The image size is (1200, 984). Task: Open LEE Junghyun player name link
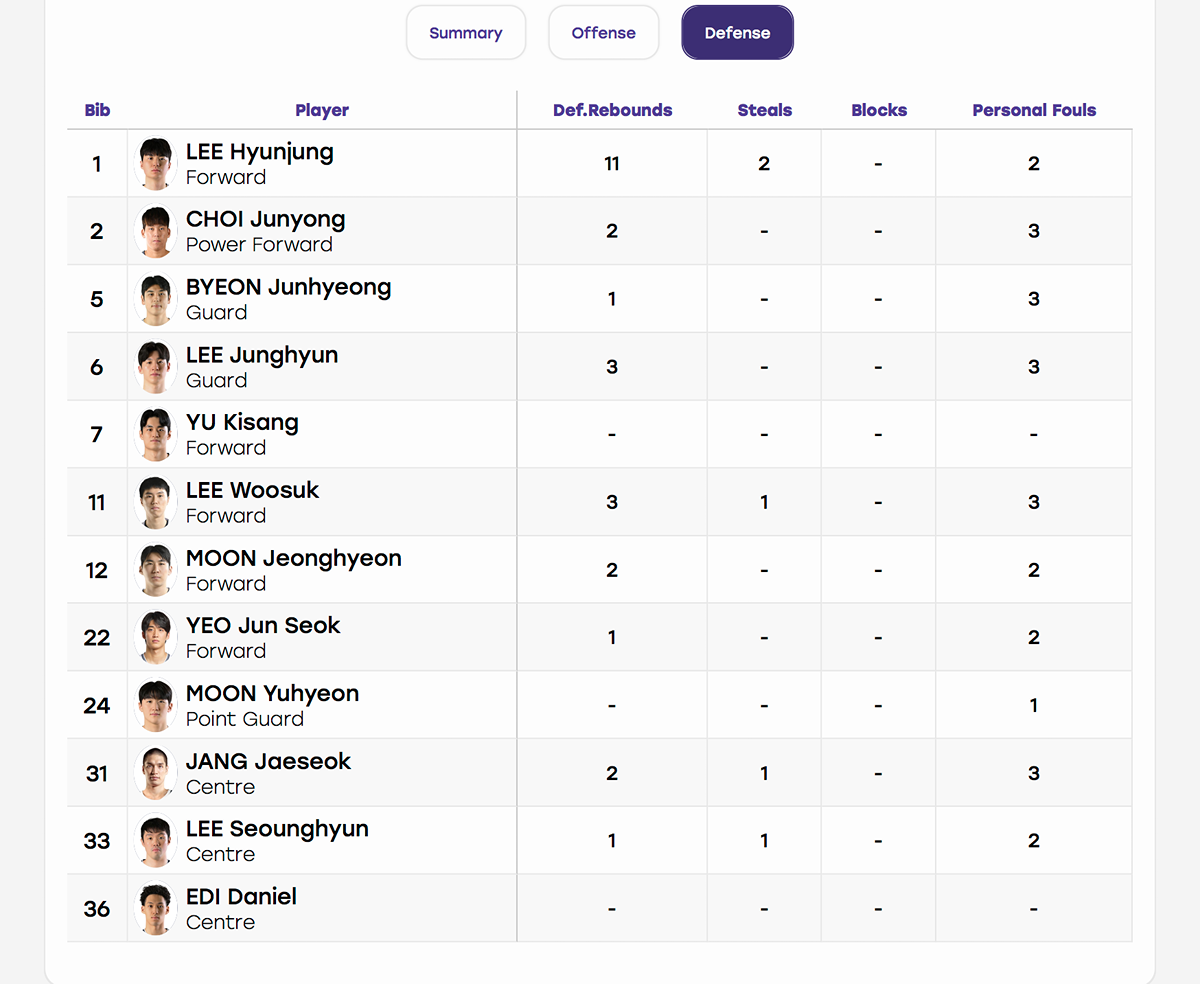pyautogui.click(x=262, y=355)
